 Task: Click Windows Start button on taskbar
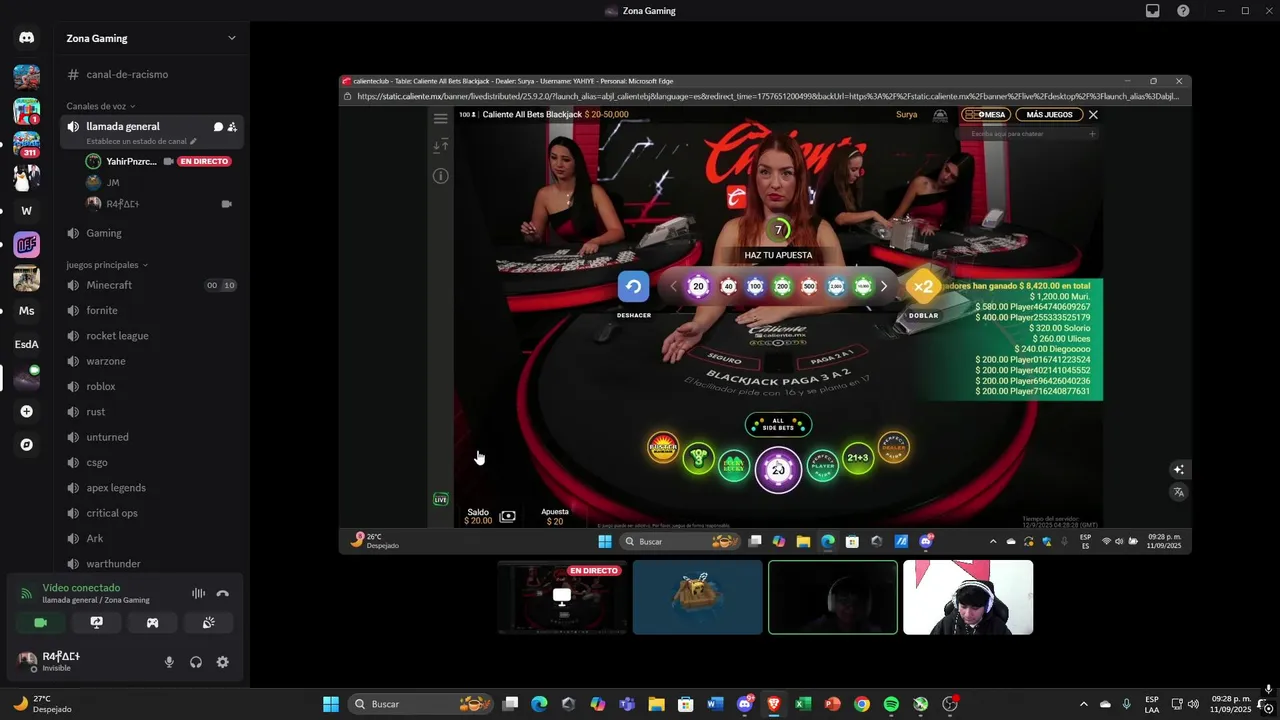(331, 704)
